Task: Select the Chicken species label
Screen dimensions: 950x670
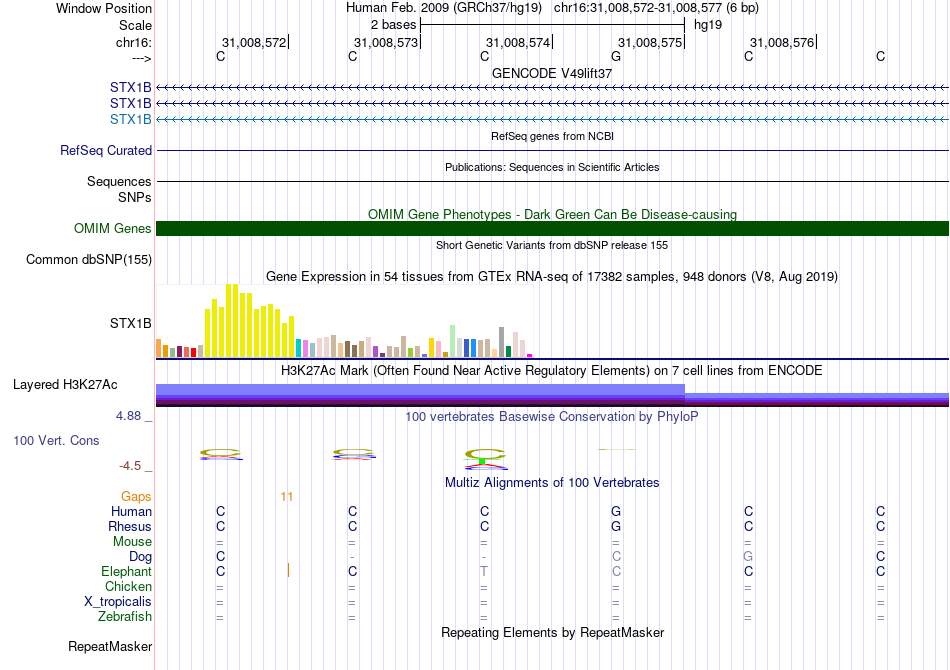Action: 128,586
